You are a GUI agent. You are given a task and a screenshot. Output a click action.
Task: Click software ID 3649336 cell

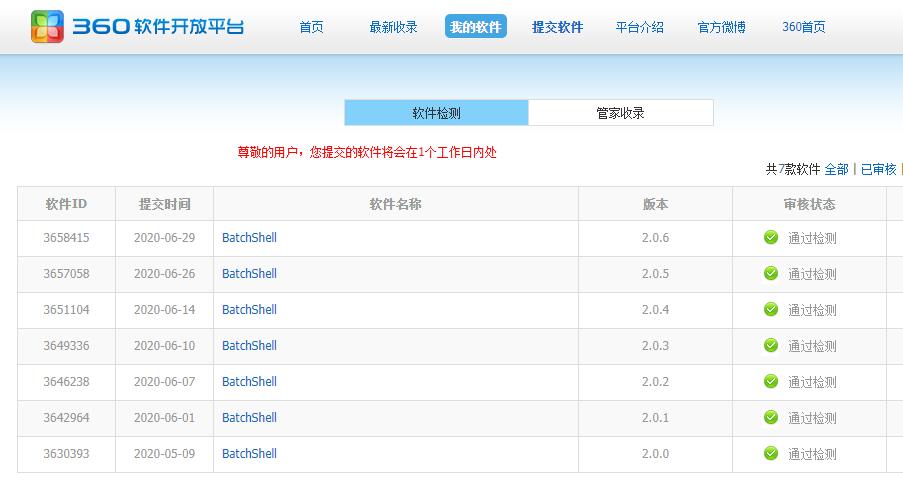(x=66, y=346)
